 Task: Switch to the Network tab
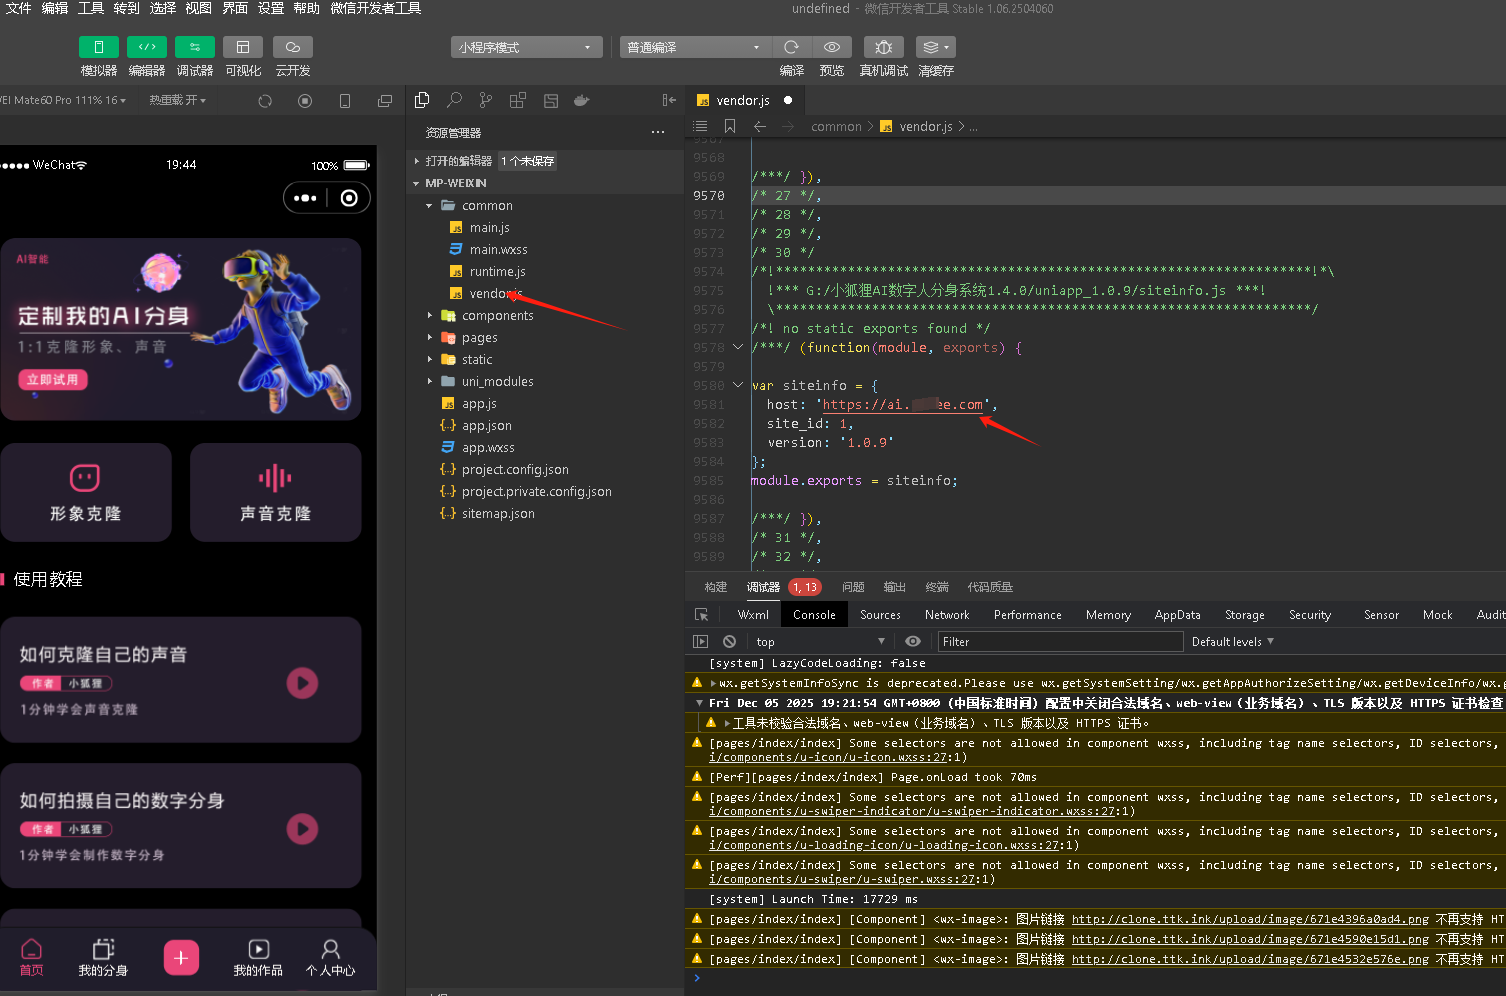click(x=946, y=615)
